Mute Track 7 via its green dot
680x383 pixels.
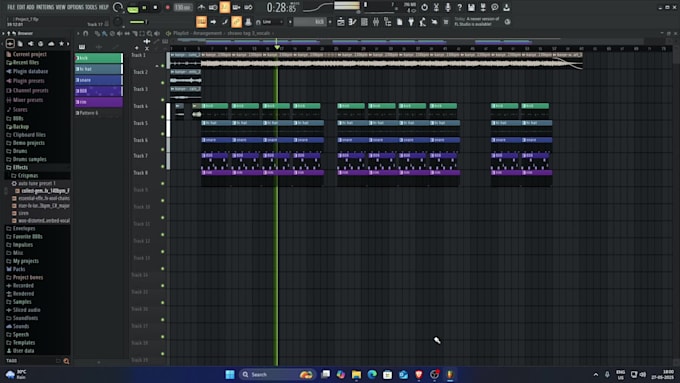coord(163,167)
